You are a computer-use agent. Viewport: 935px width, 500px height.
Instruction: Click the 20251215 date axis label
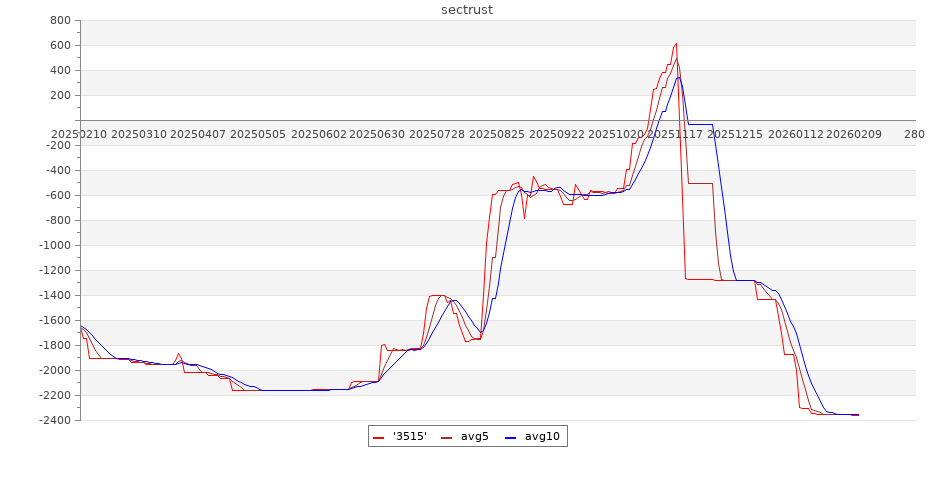(734, 134)
